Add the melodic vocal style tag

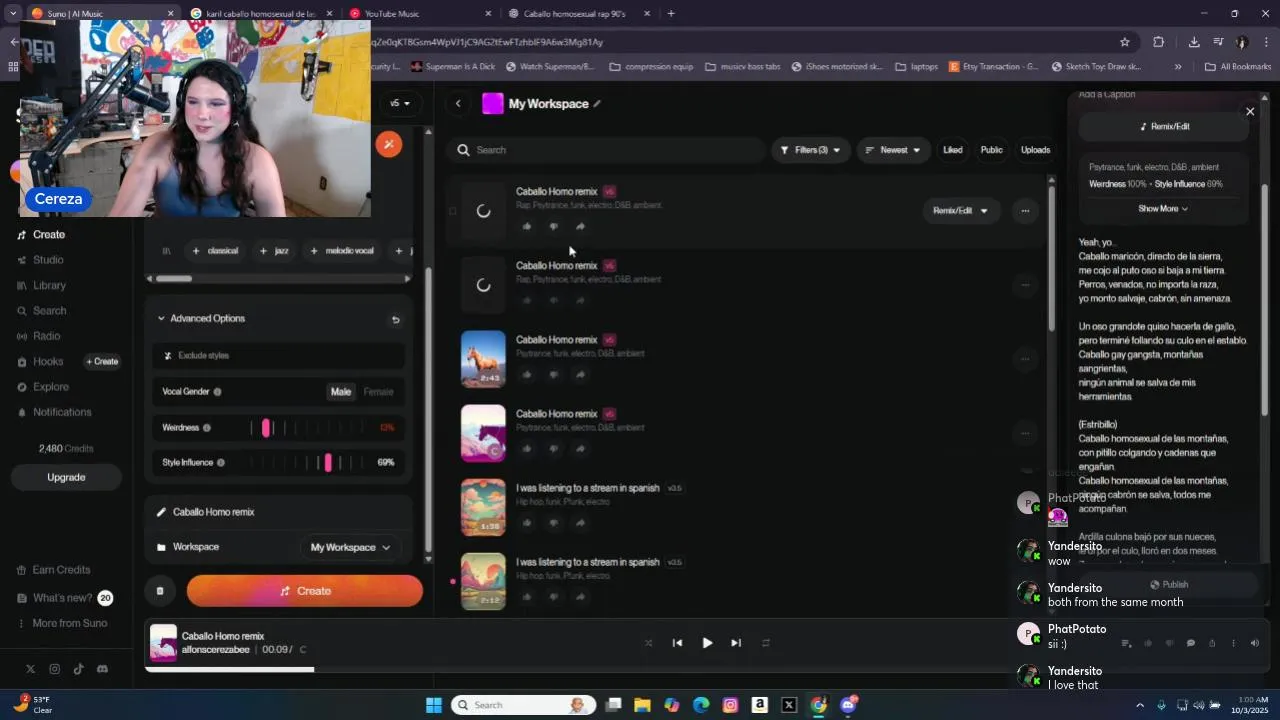[342, 251]
